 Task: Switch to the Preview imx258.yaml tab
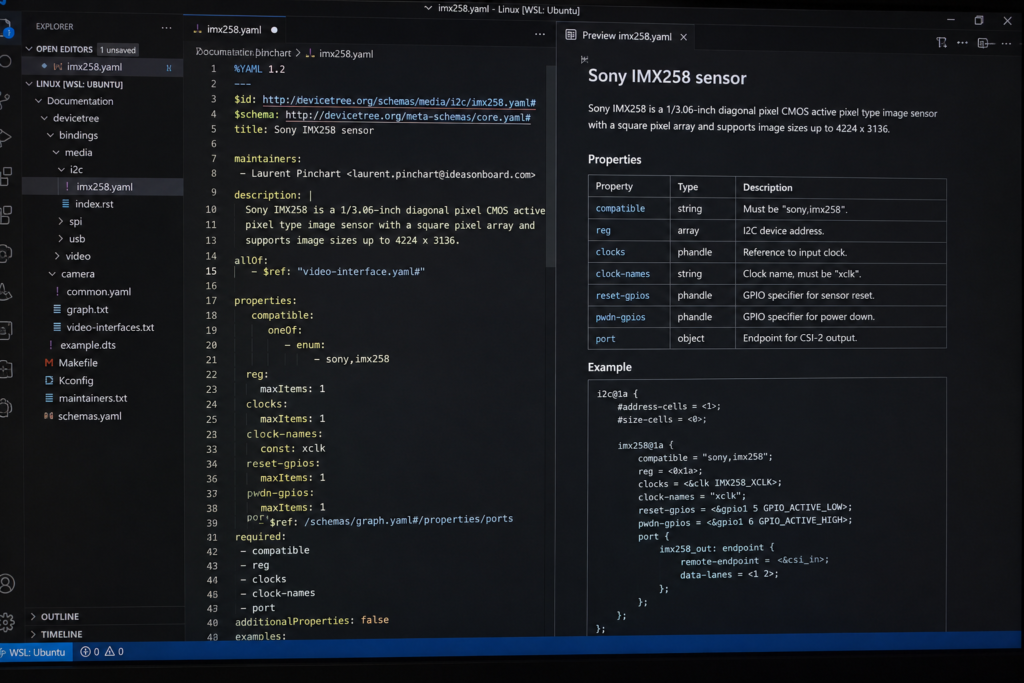pos(626,36)
